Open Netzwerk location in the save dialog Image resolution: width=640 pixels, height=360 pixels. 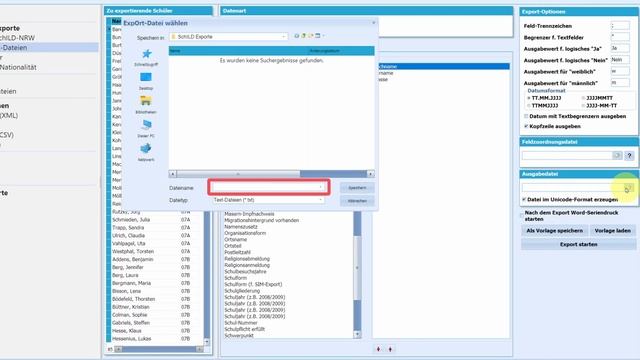tap(146, 152)
